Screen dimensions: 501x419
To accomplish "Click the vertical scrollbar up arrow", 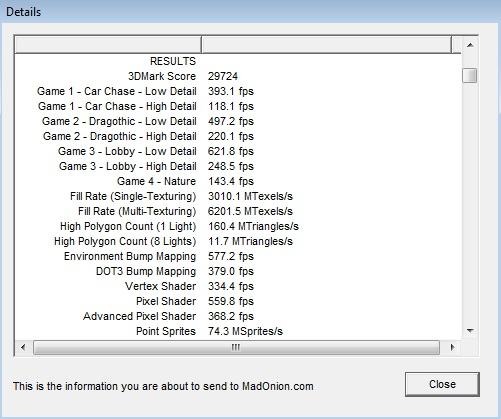I will coord(470,45).
